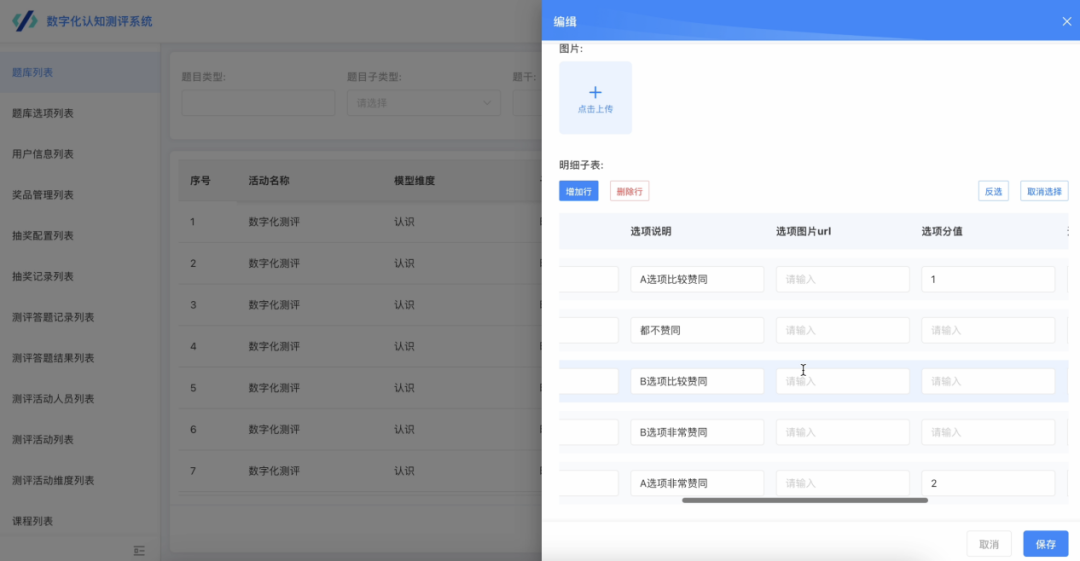Open 题目子类型 dropdown
Screen dimensions: 1080x561
click(x=424, y=103)
